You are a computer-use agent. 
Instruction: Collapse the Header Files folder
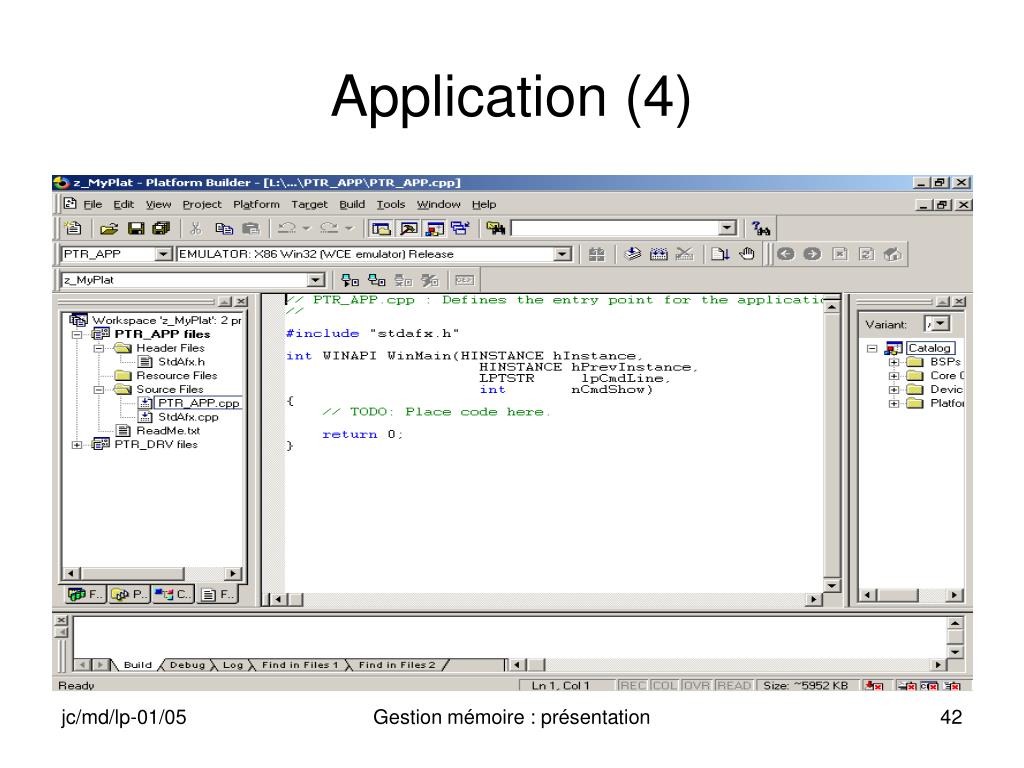[x=99, y=348]
